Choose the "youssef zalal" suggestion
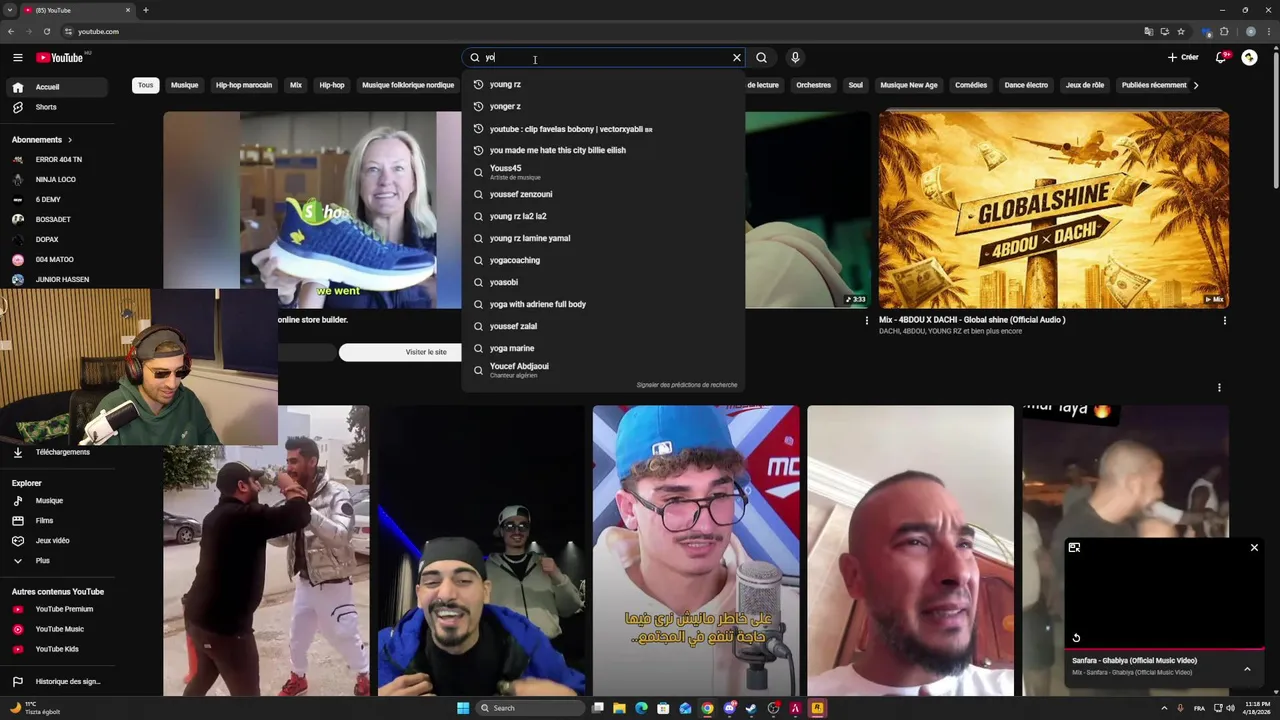 [x=603, y=326]
